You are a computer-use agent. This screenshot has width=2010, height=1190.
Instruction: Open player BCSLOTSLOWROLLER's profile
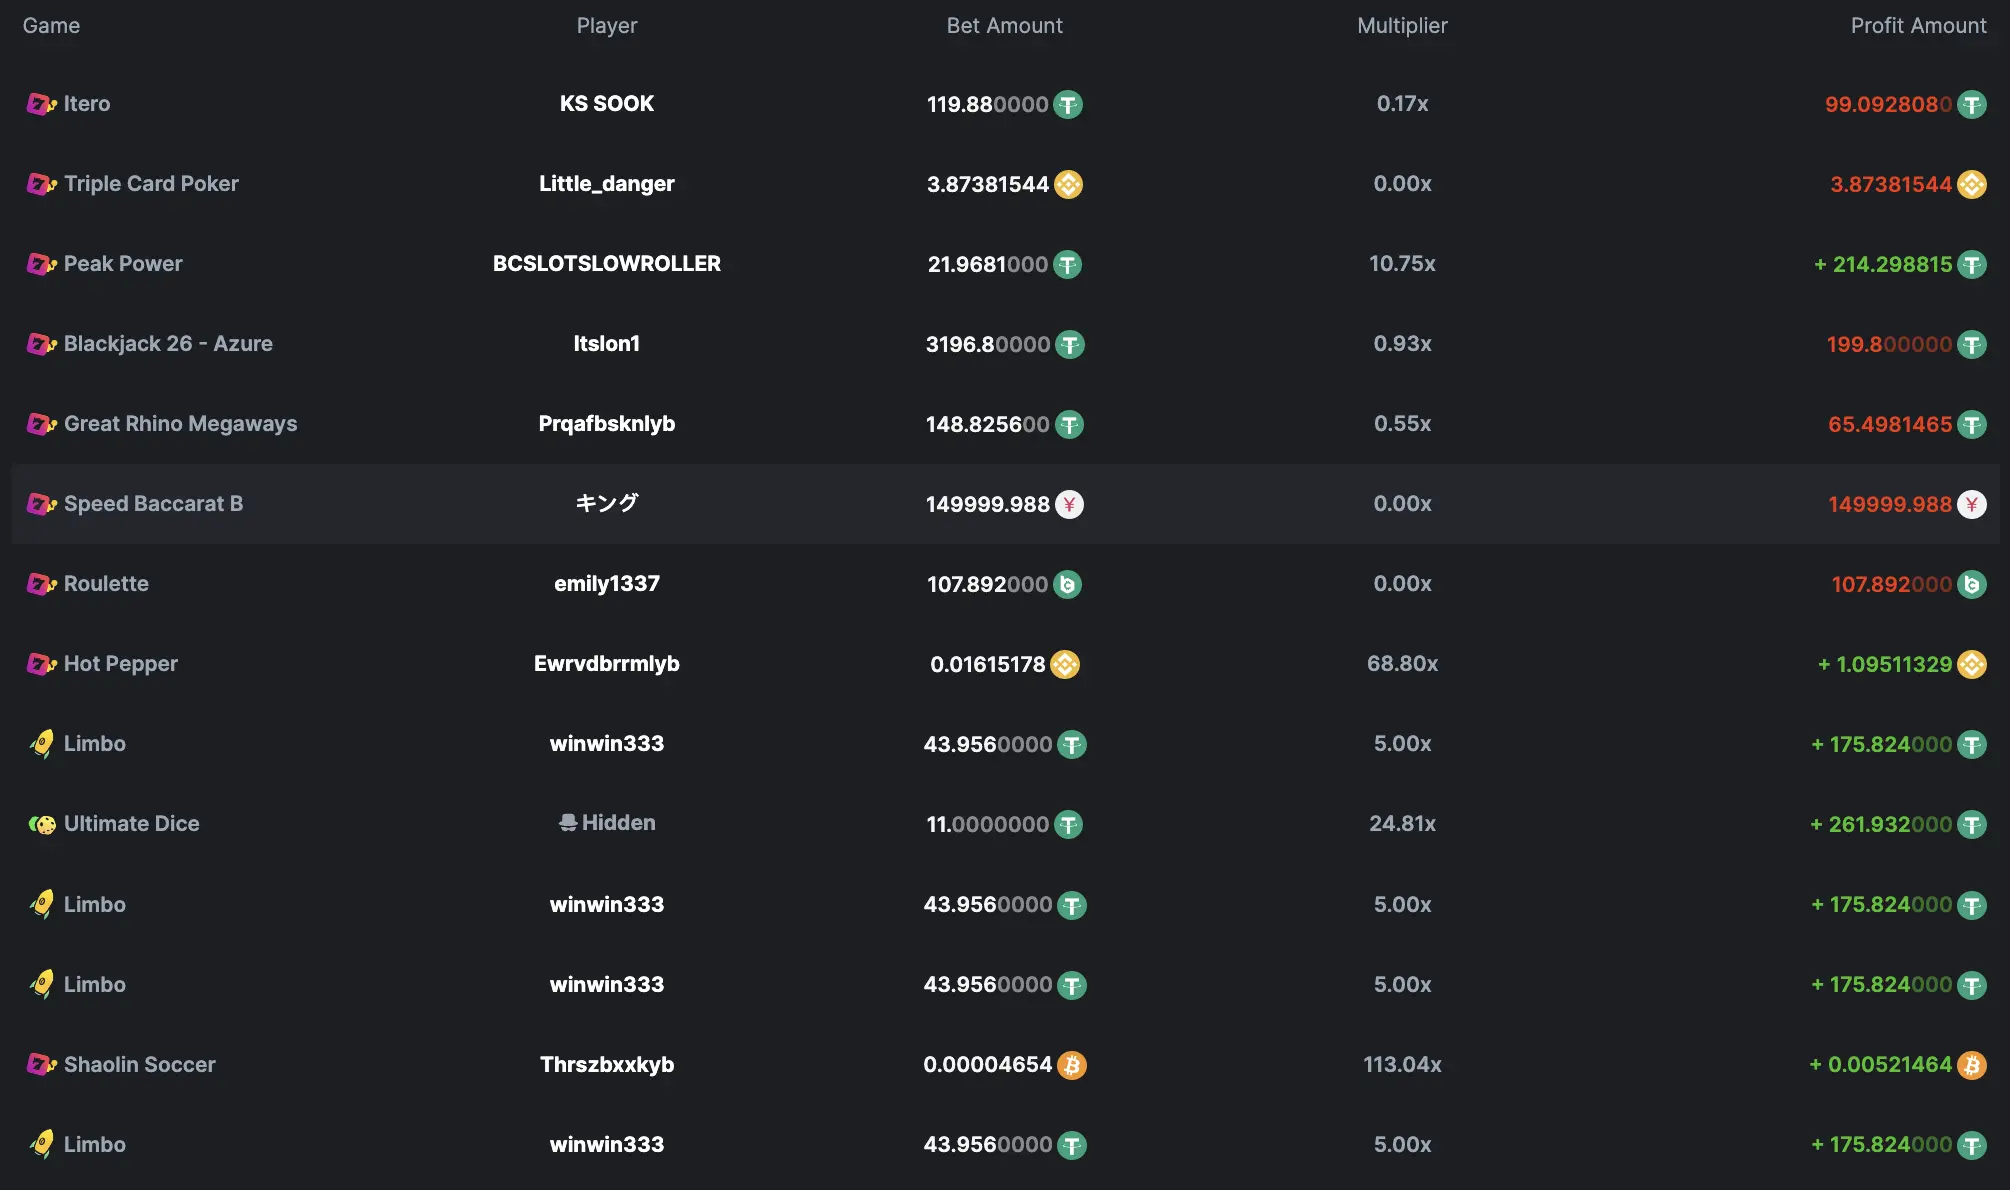click(607, 264)
